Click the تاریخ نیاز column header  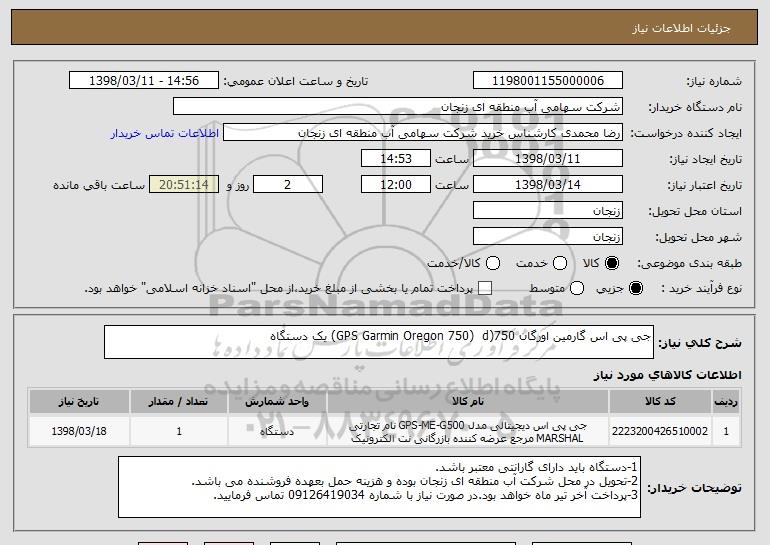tap(79, 402)
